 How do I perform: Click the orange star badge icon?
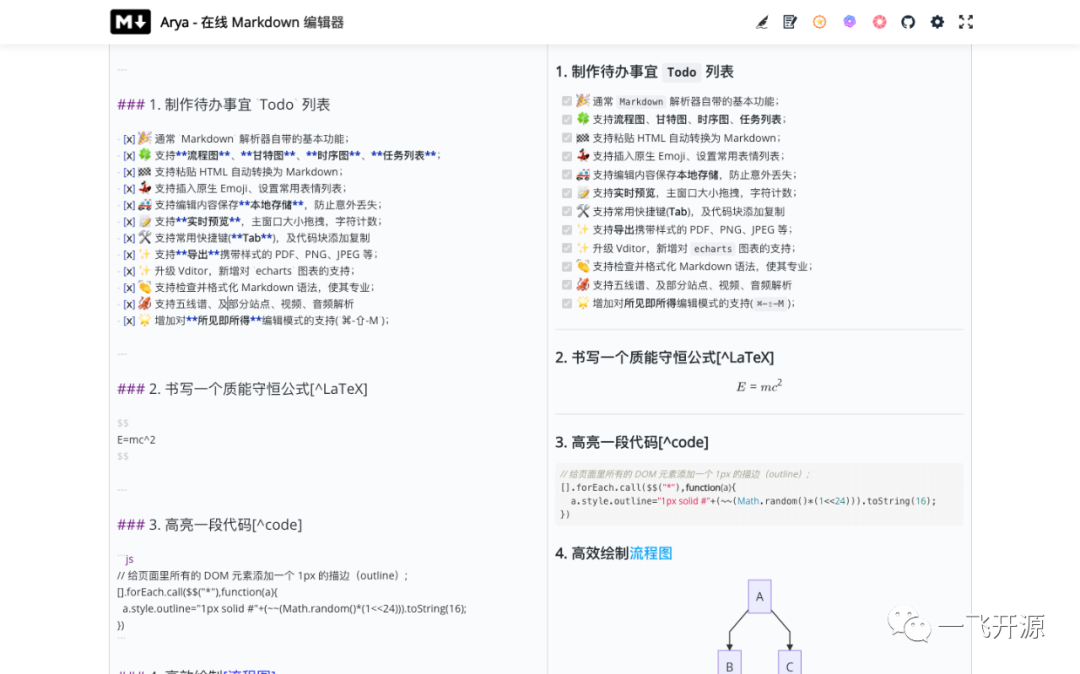(820, 22)
